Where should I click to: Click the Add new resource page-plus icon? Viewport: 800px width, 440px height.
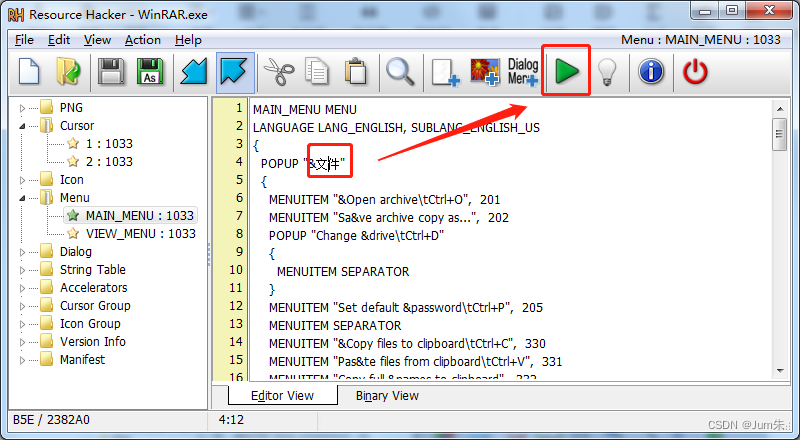point(445,72)
